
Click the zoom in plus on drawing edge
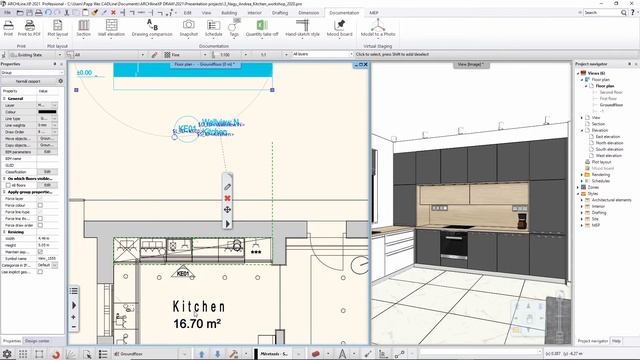click(73, 317)
